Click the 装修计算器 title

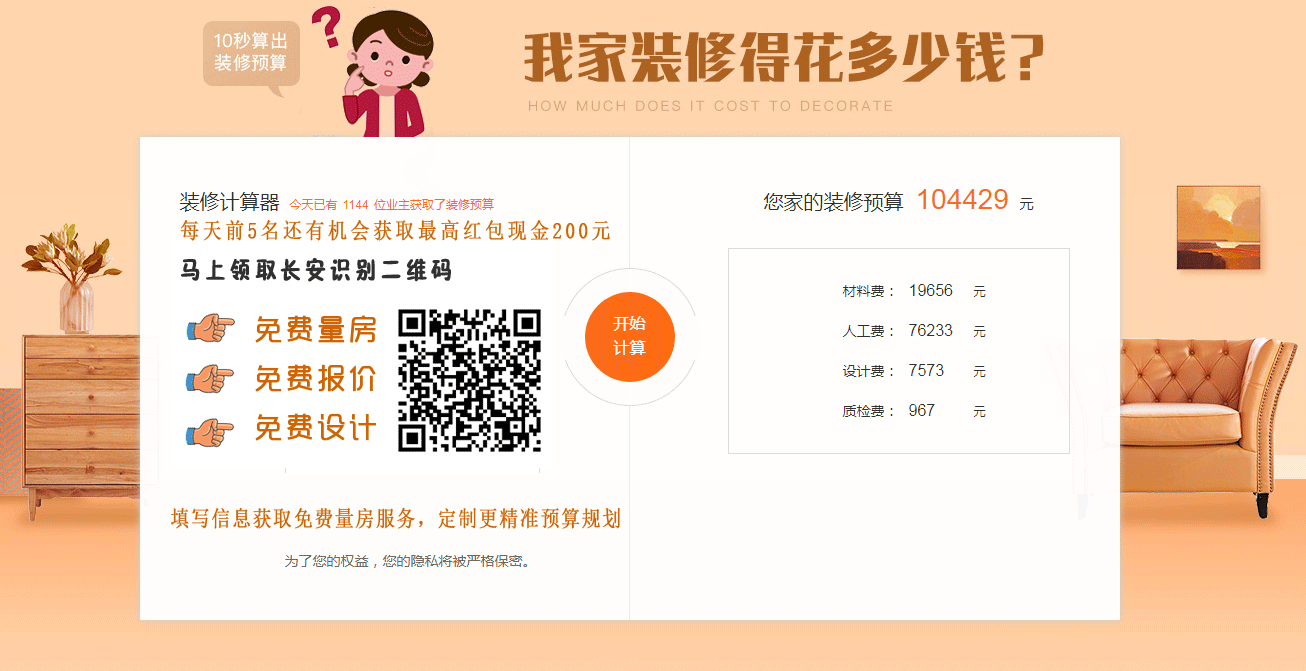click(229, 201)
